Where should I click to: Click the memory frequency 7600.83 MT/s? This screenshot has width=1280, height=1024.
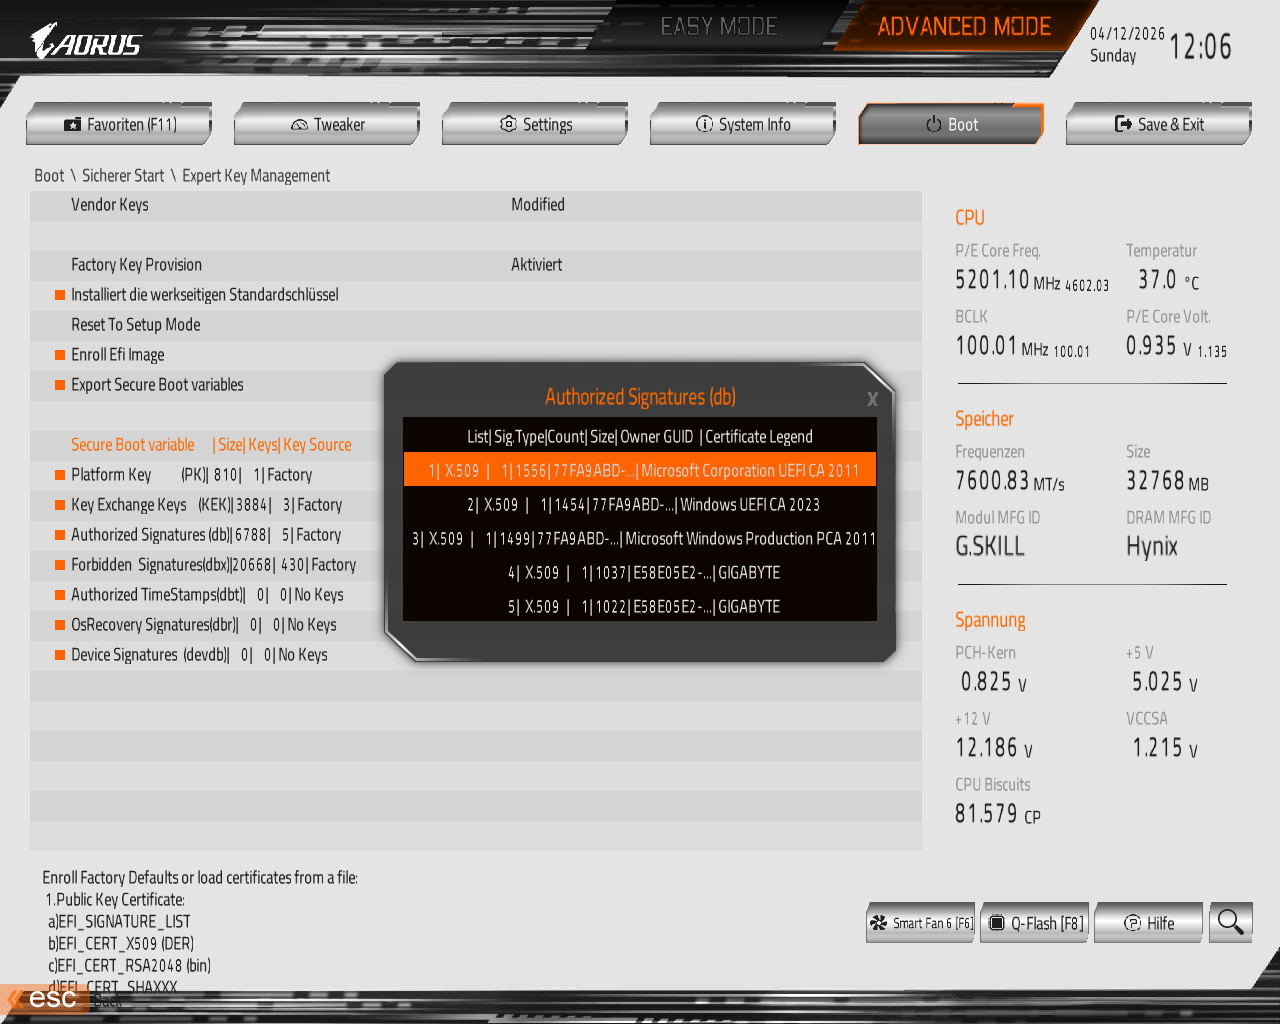[1010, 482]
